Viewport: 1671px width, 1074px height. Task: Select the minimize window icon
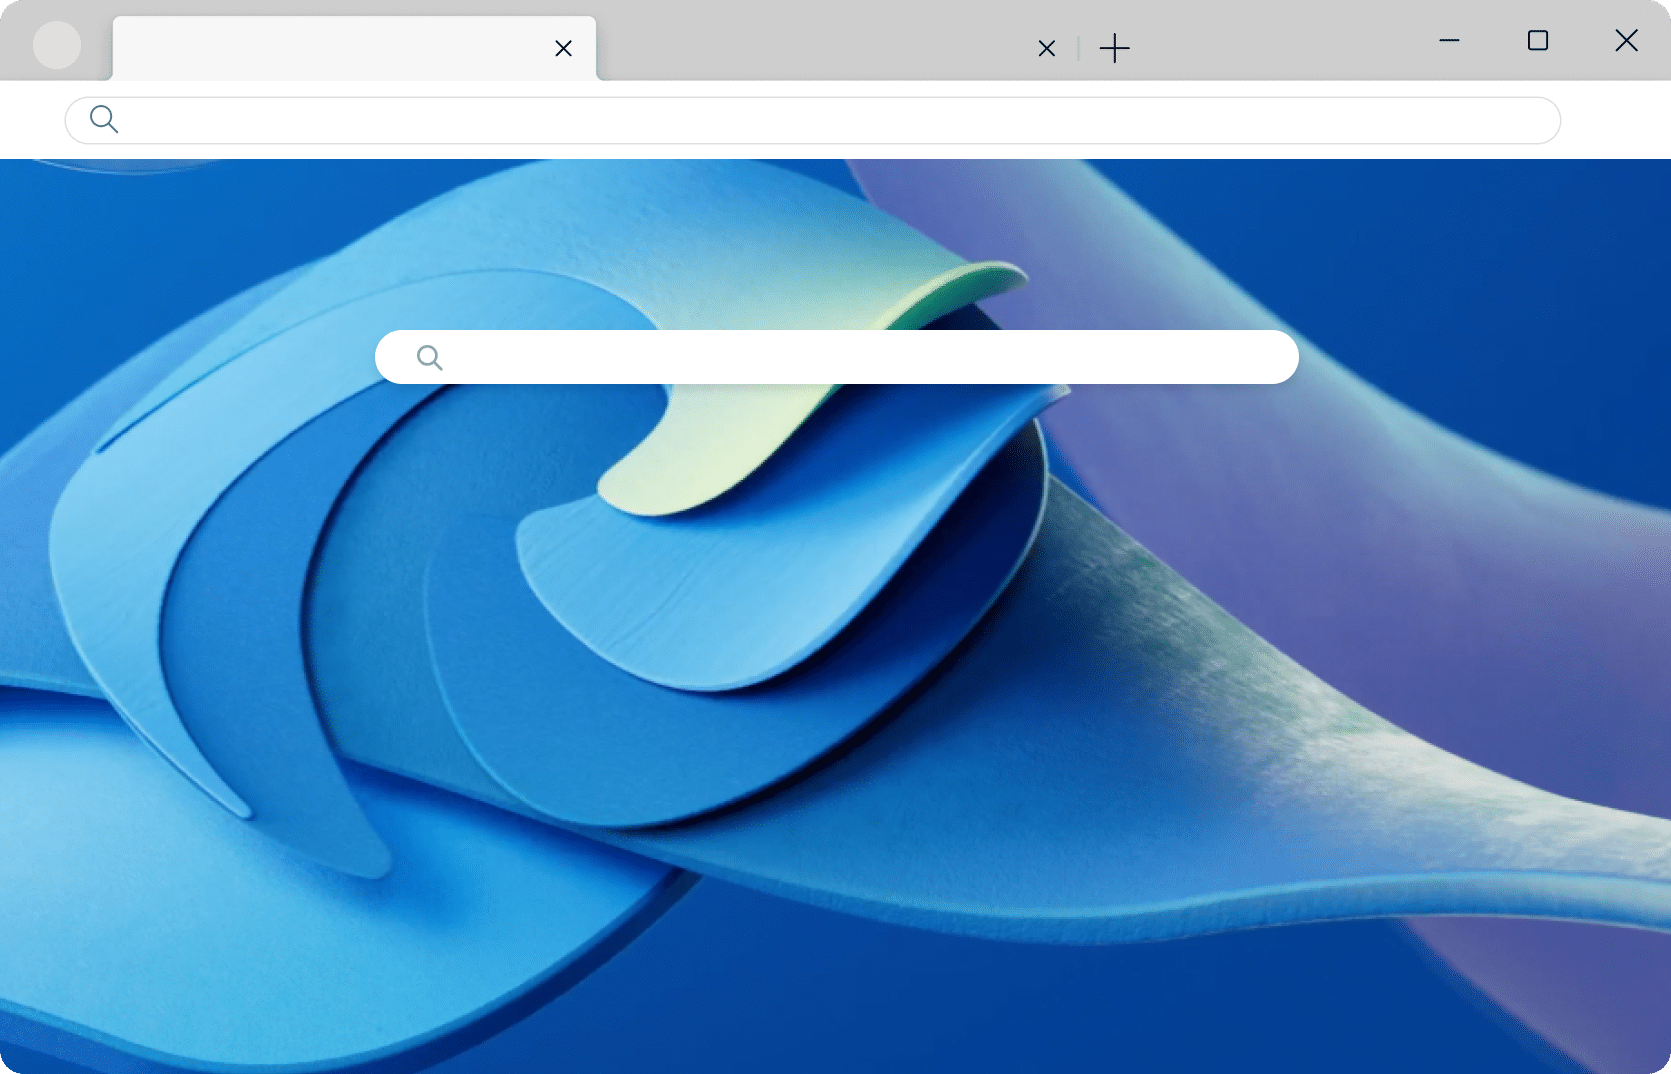click(1449, 41)
